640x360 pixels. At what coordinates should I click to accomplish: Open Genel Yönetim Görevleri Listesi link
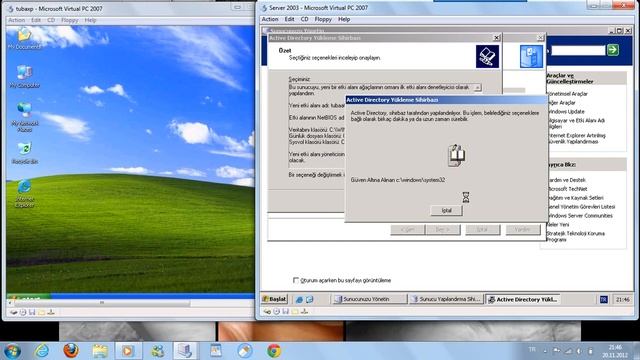pos(581,207)
